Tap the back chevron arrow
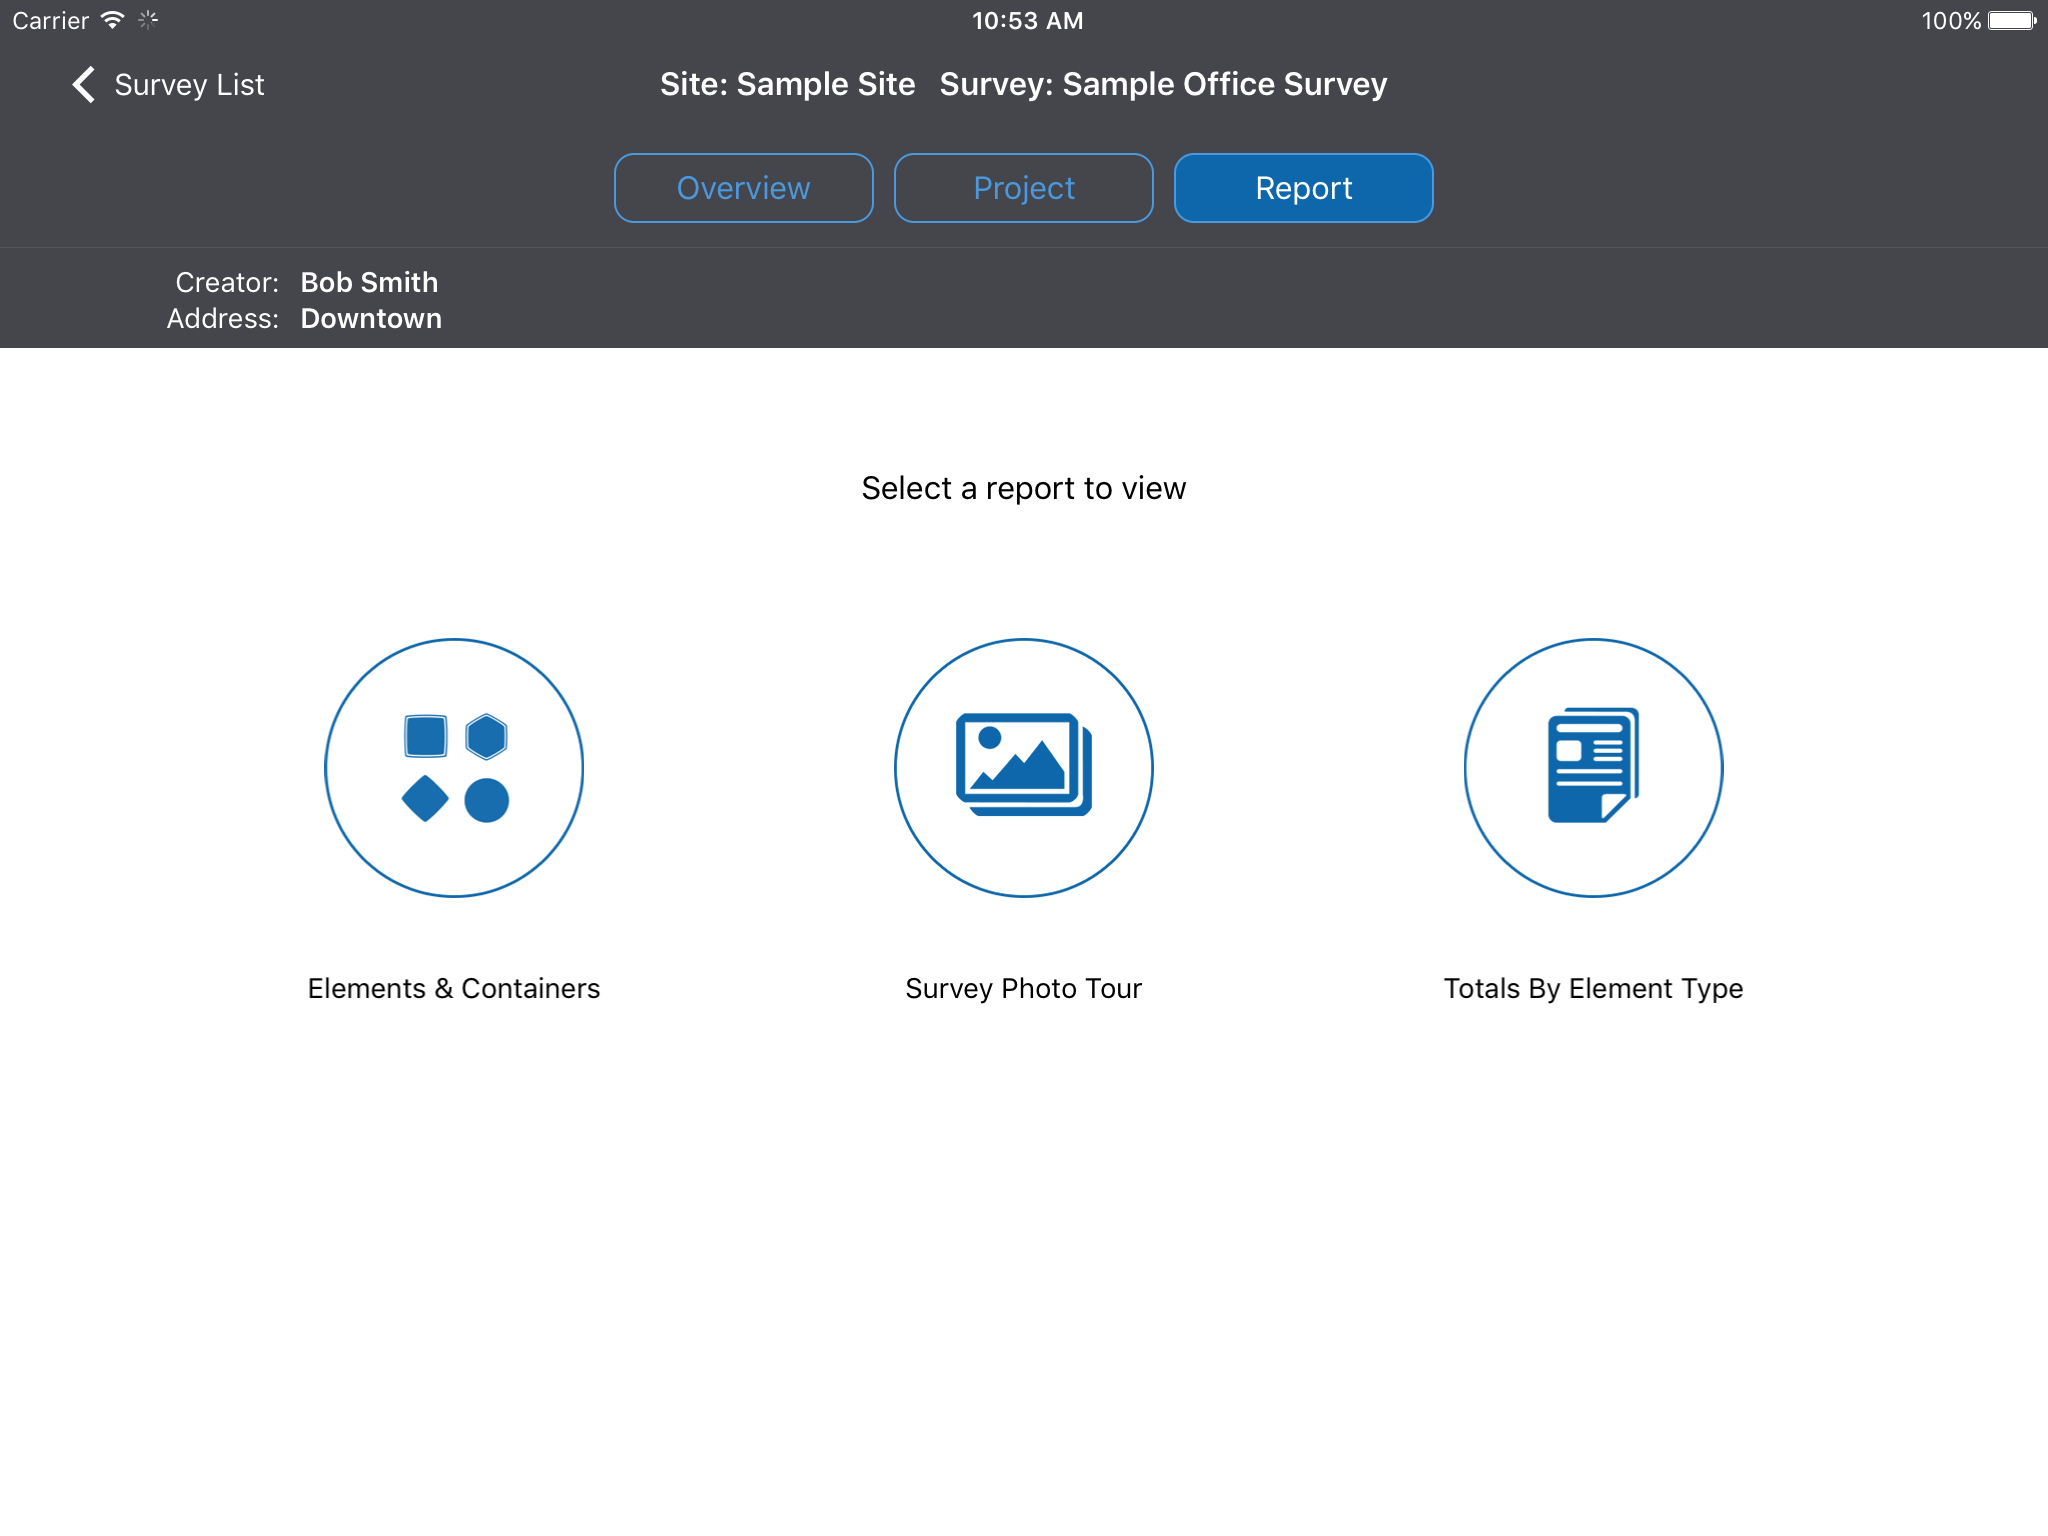The width and height of the screenshot is (2048, 1536). click(84, 85)
